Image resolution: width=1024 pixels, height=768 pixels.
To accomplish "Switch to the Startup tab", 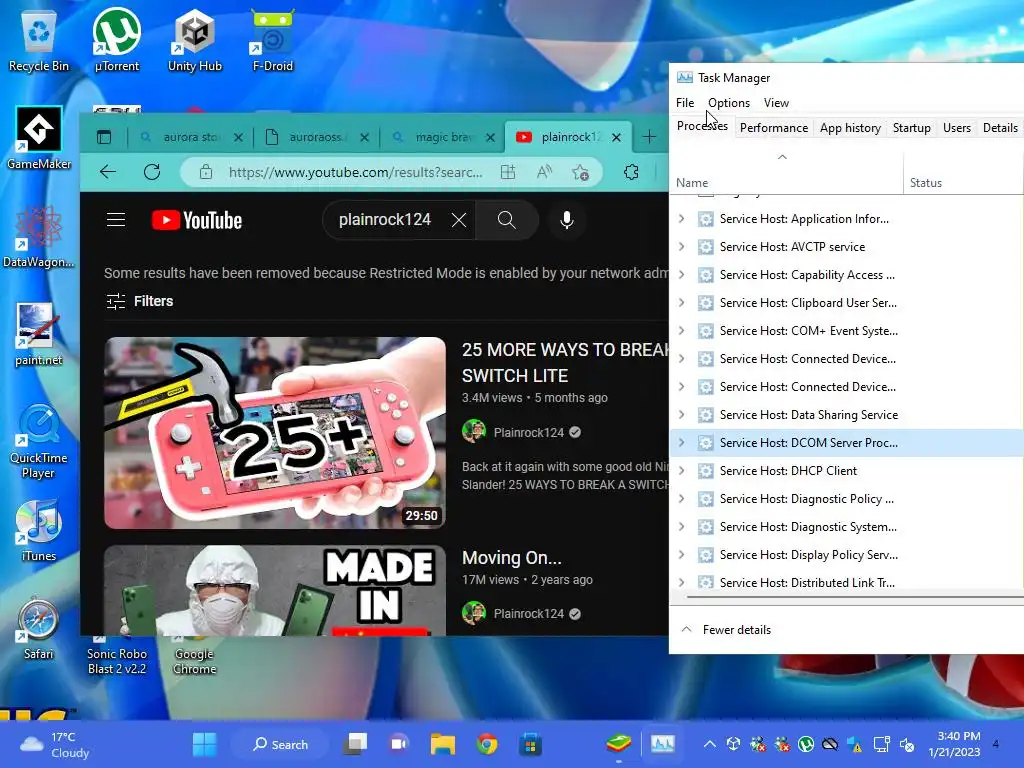I will [x=912, y=128].
